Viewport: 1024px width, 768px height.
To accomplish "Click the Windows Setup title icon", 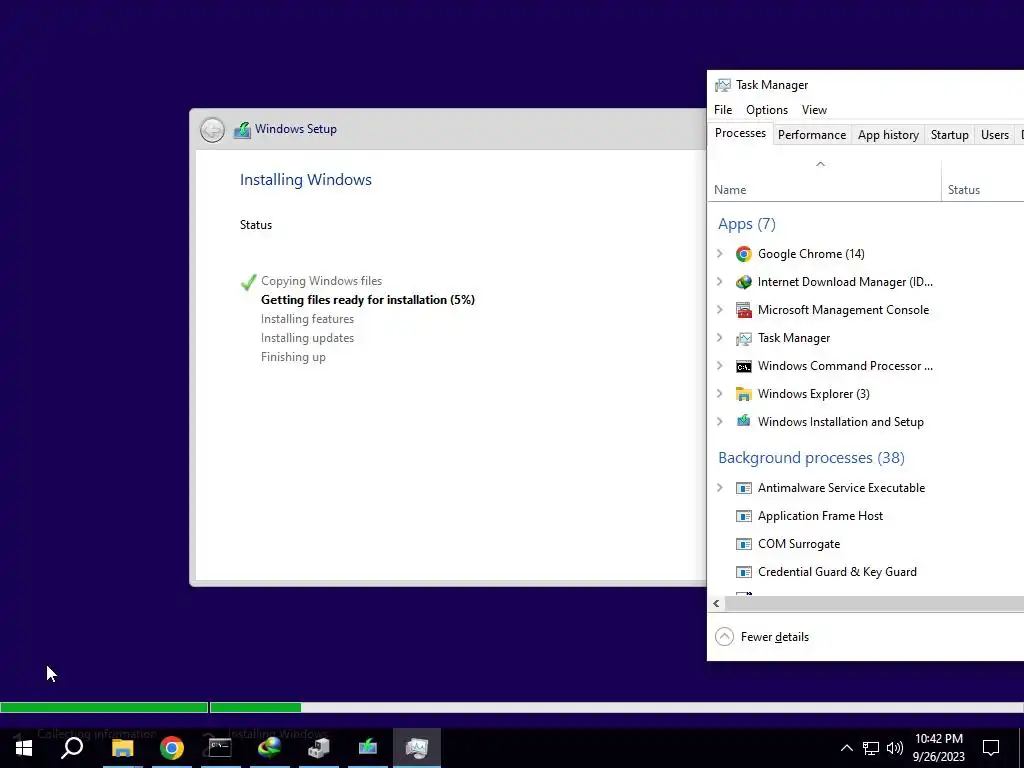I will coord(242,129).
